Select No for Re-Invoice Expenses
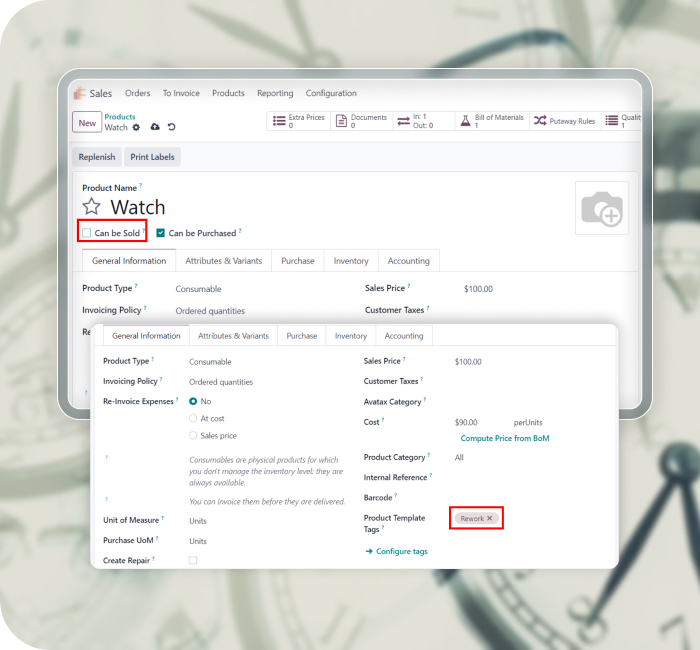This screenshot has height=650, width=700. click(193, 401)
